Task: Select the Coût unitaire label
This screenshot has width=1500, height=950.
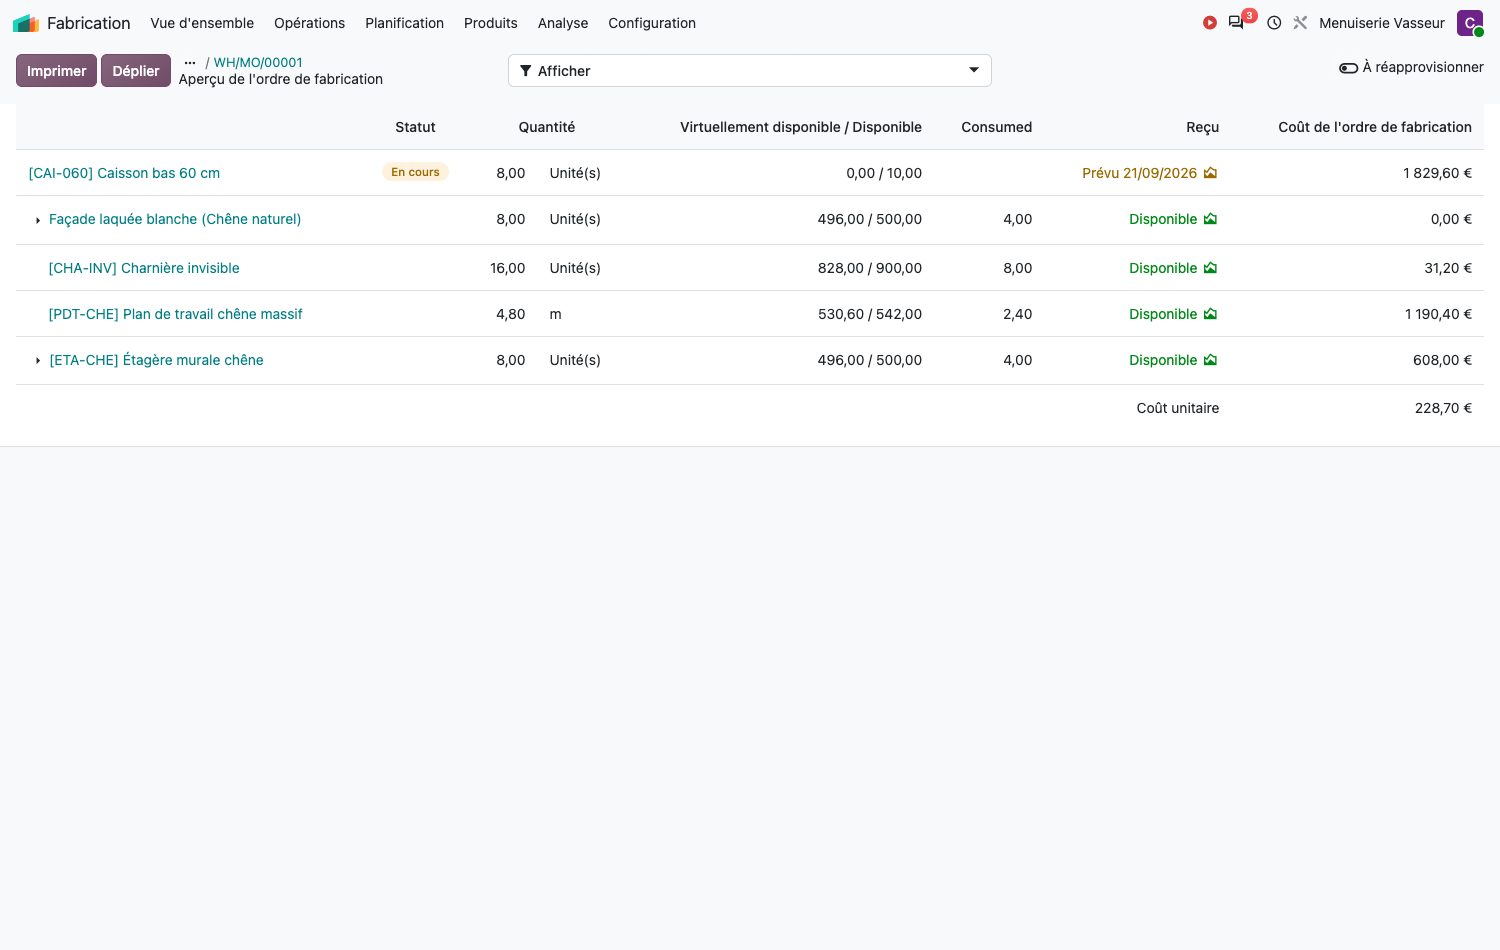Action: (1178, 408)
